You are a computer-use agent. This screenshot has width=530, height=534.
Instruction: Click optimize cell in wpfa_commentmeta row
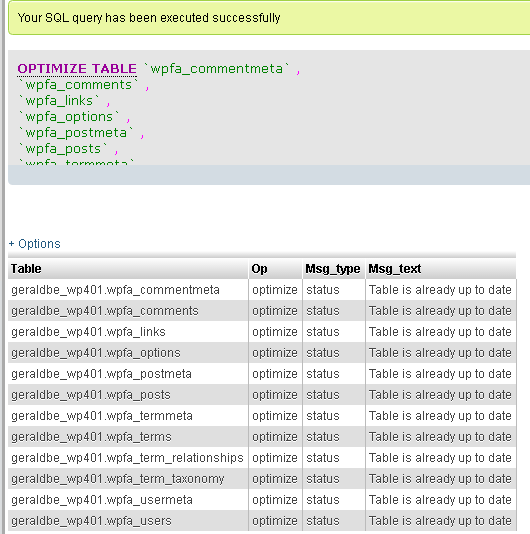(x=276, y=290)
